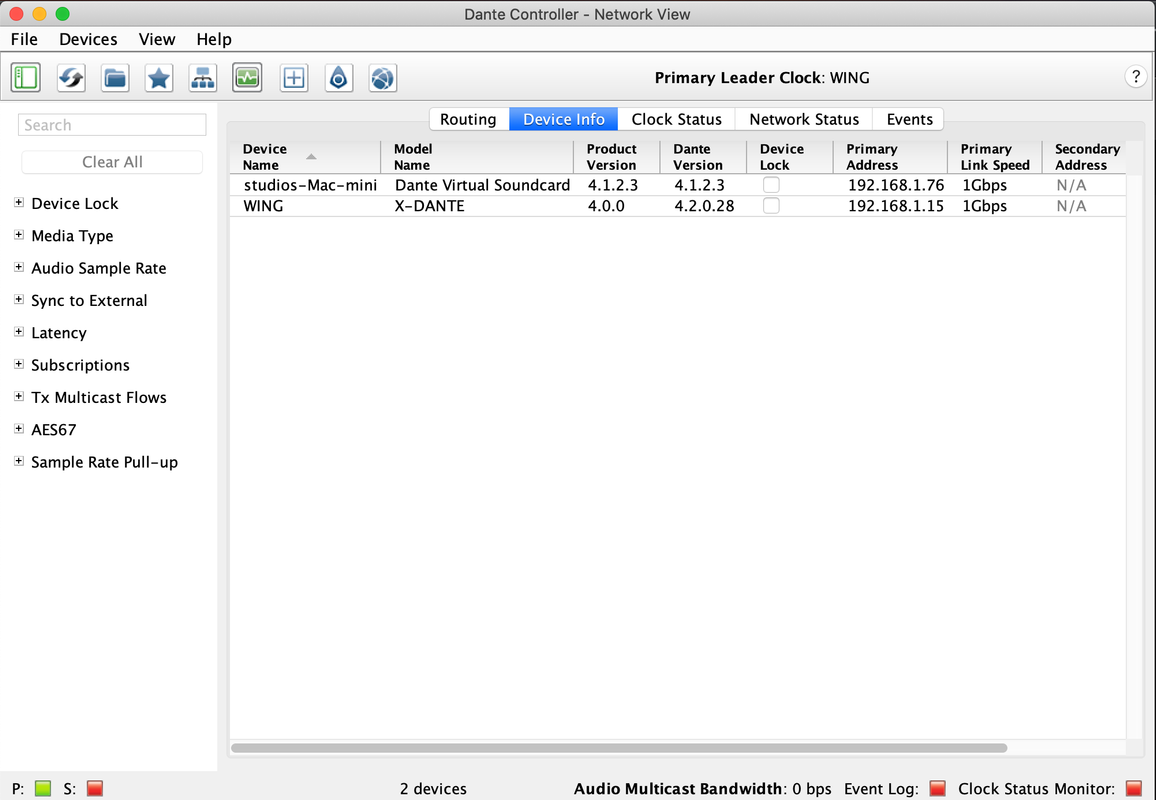Select the WING device row
This screenshot has height=800, width=1156.
(678, 205)
